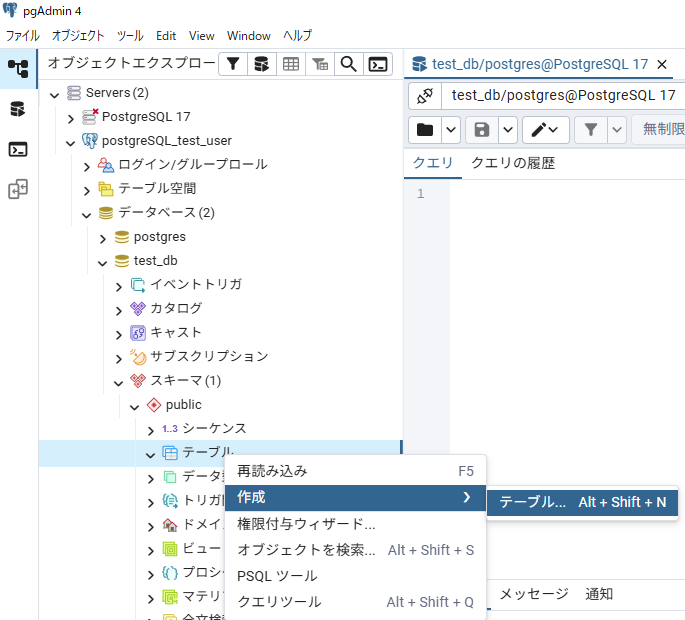Screen dimensions: 685x620
Task: Open the オブジェクト menu
Action: 78,36
